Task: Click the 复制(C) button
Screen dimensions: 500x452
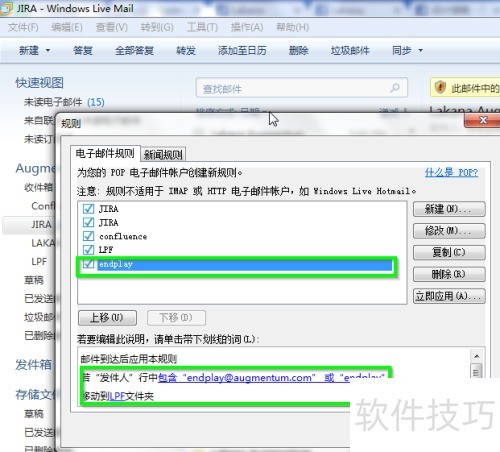Action: coord(449,252)
